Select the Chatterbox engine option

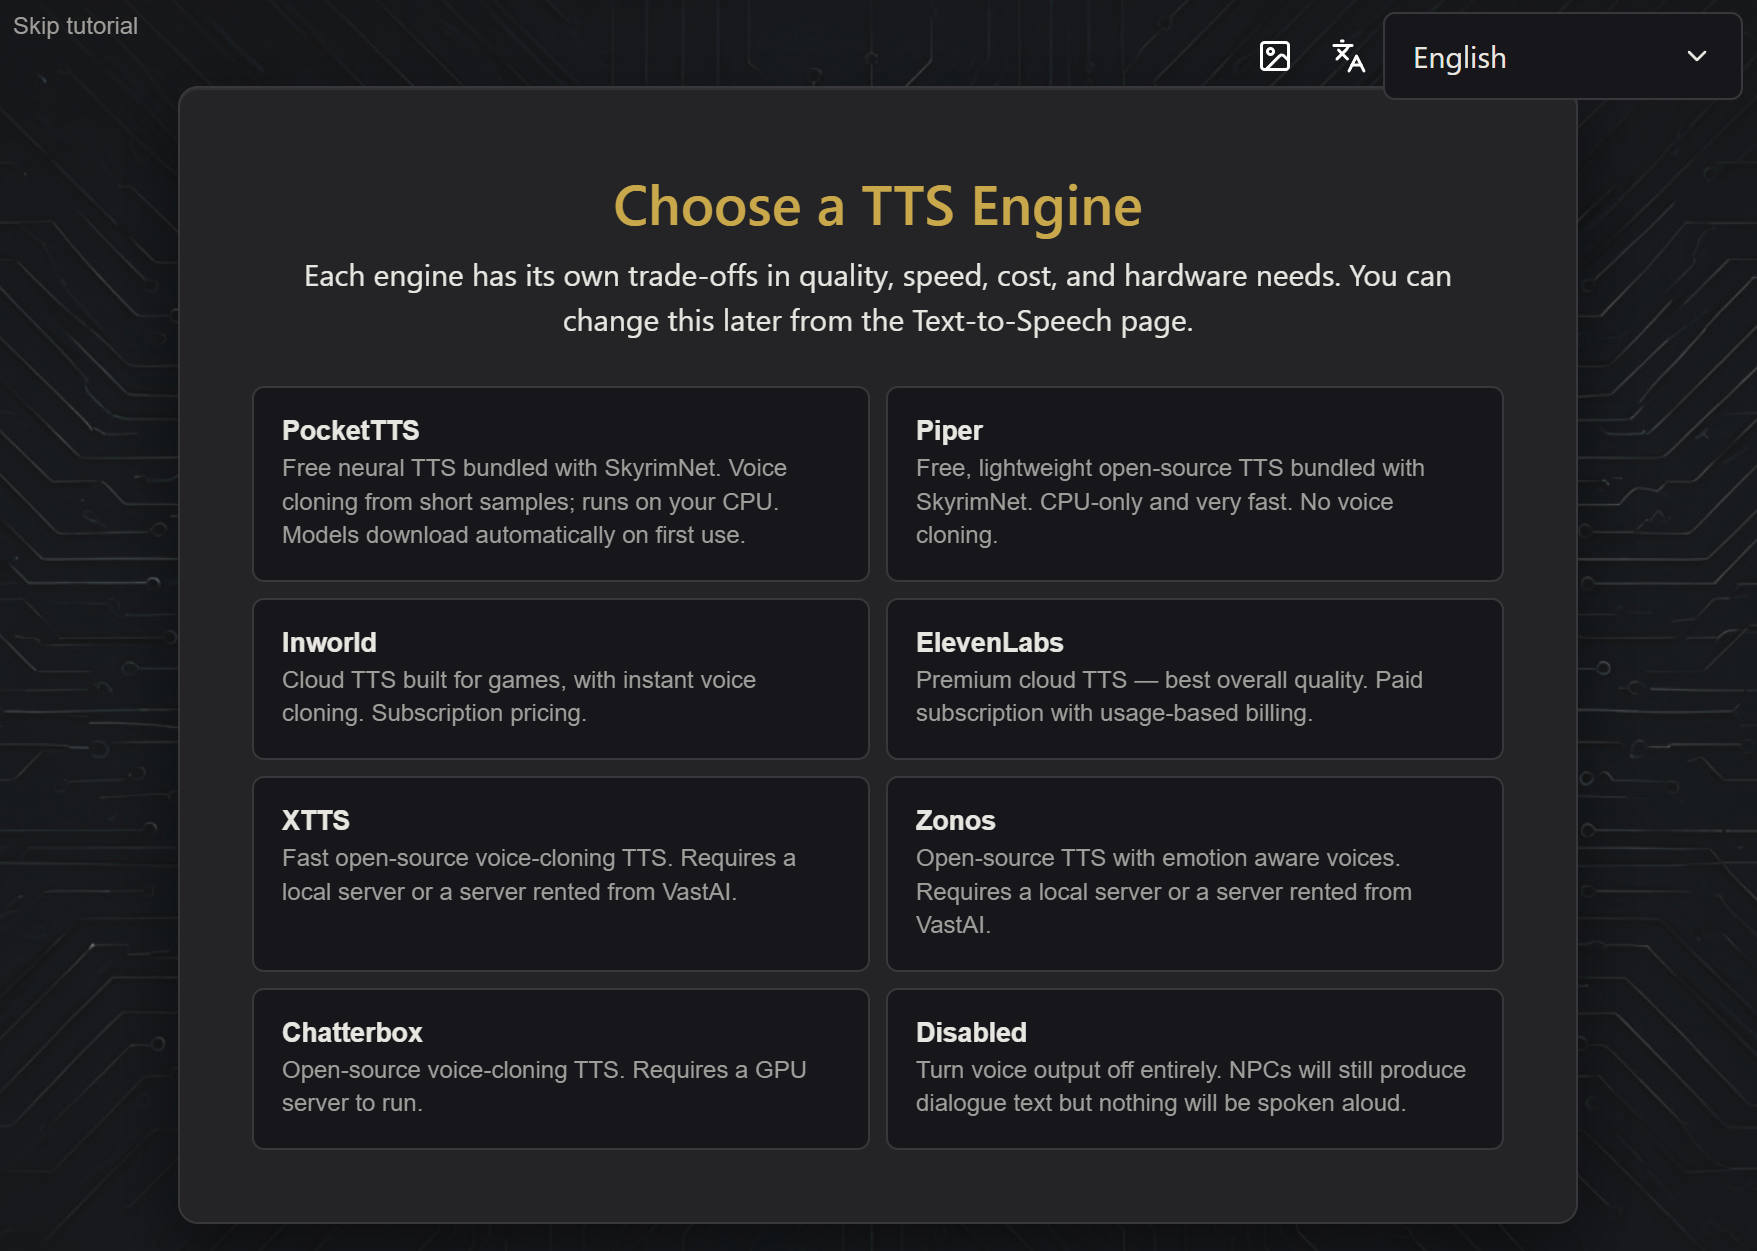point(560,1069)
